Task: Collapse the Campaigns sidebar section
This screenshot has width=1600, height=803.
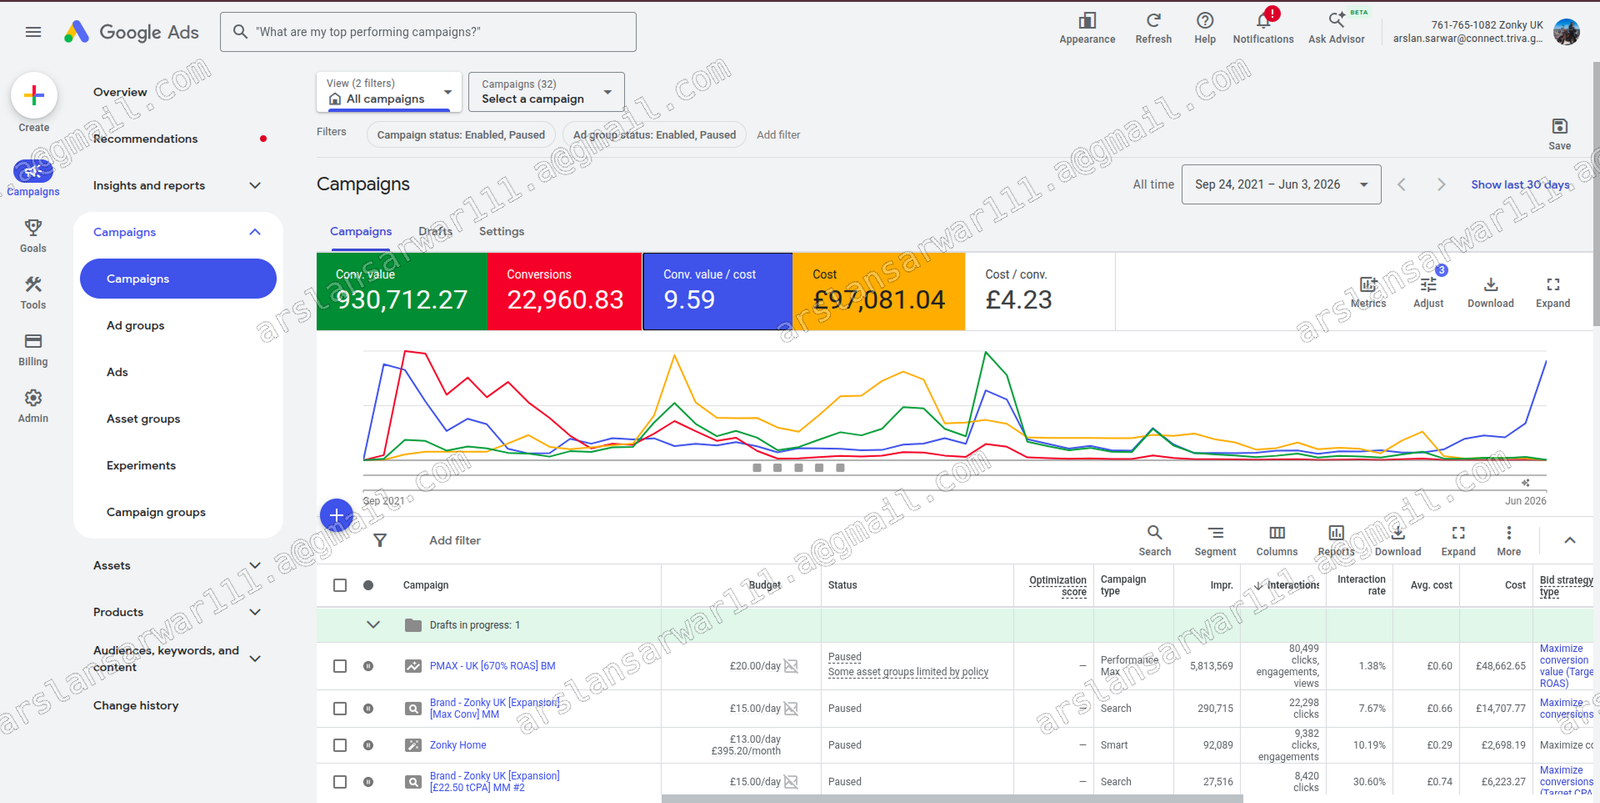Action: point(255,232)
